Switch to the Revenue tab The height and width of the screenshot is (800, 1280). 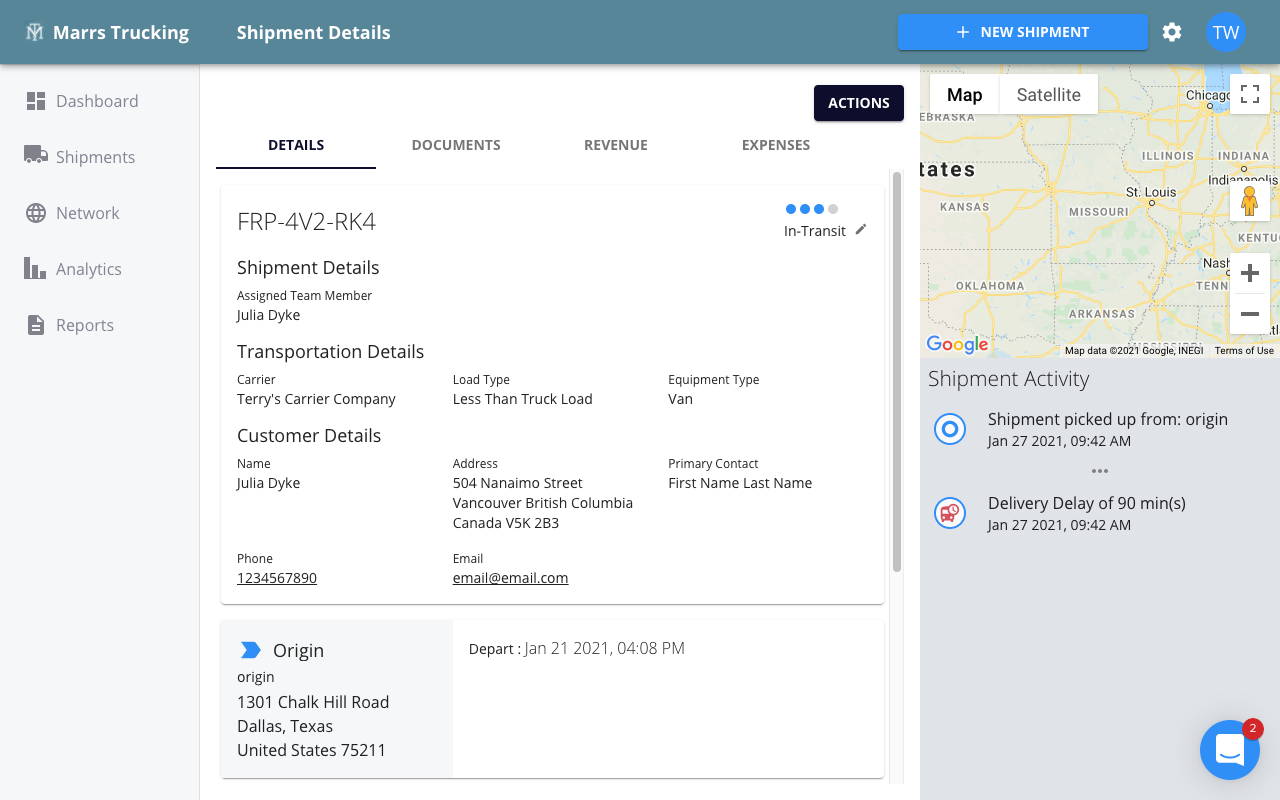pos(616,145)
